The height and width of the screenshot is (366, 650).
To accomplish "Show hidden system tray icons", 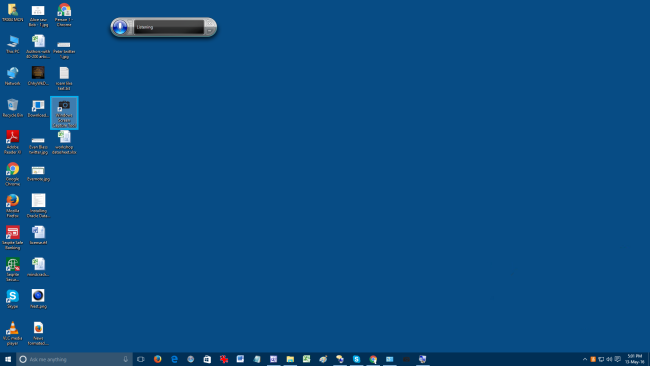I will tap(585, 359).
